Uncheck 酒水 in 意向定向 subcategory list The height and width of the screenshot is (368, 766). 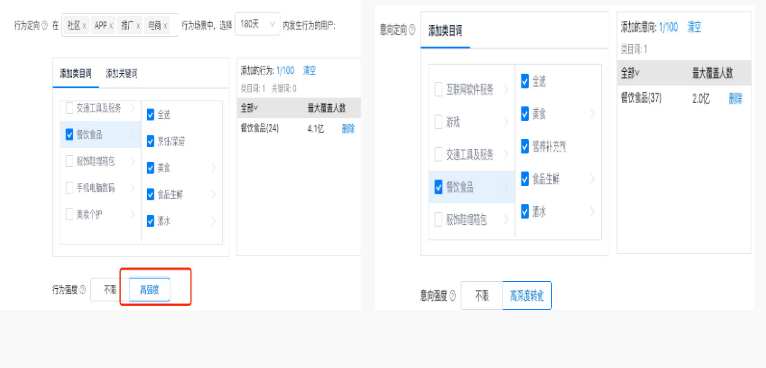click(x=525, y=212)
